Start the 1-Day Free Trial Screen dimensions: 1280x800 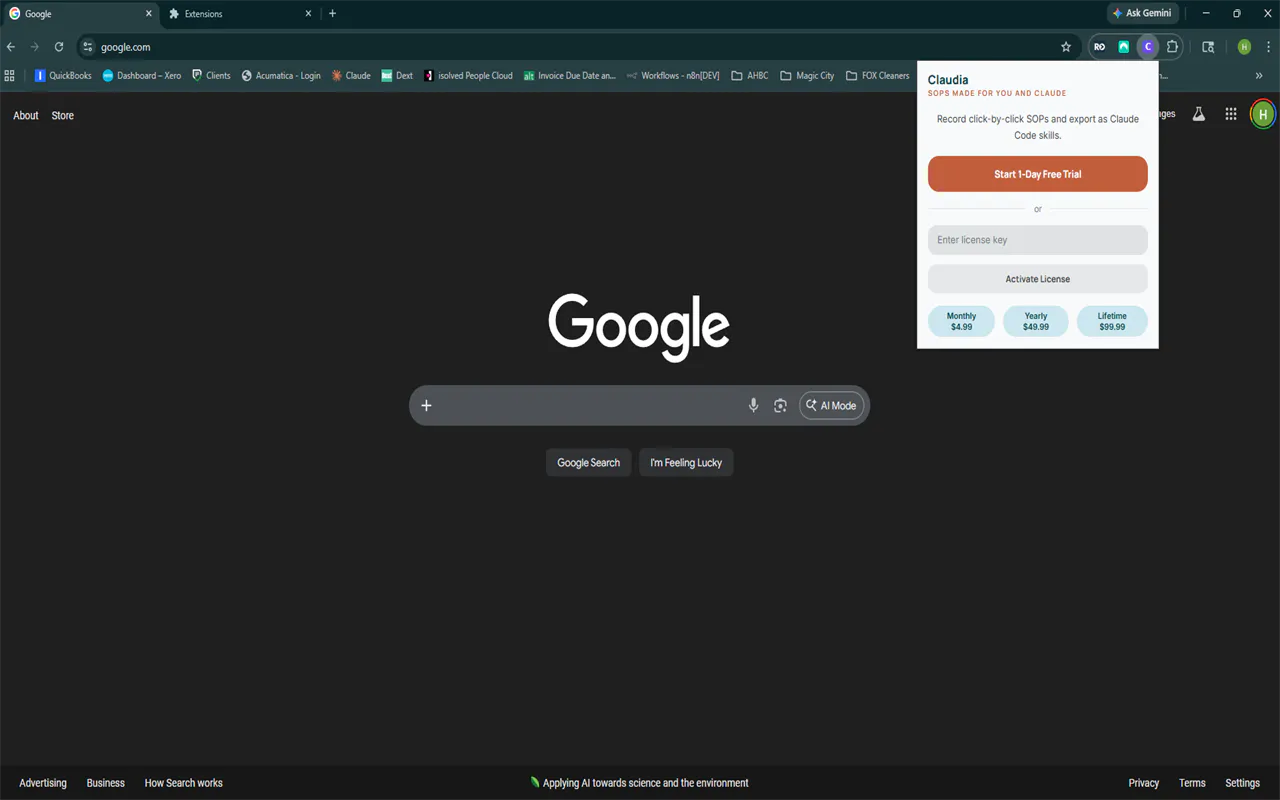click(1038, 174)
